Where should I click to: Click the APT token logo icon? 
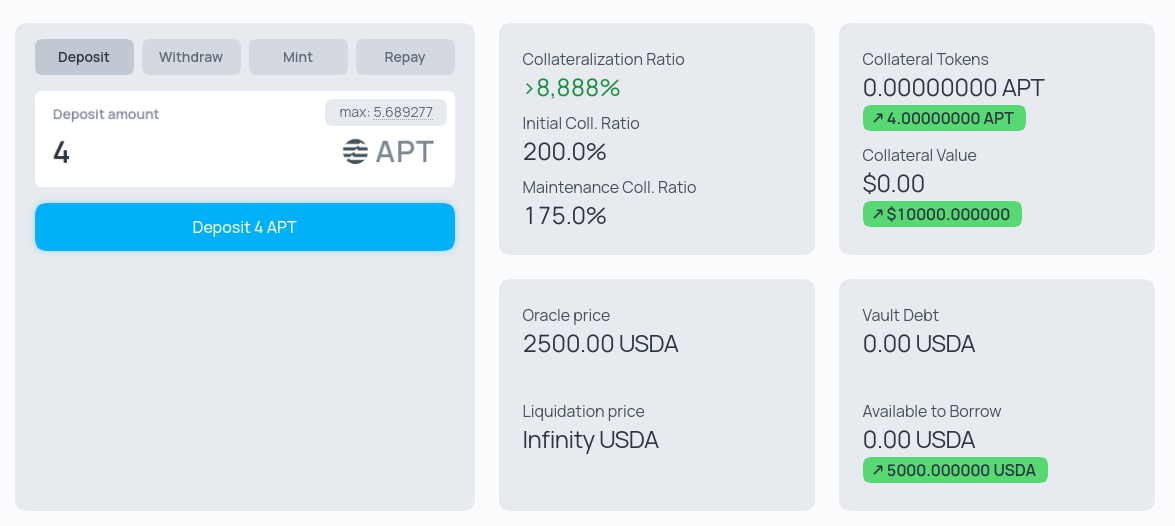pyautogui.click(x=355, y=151)
